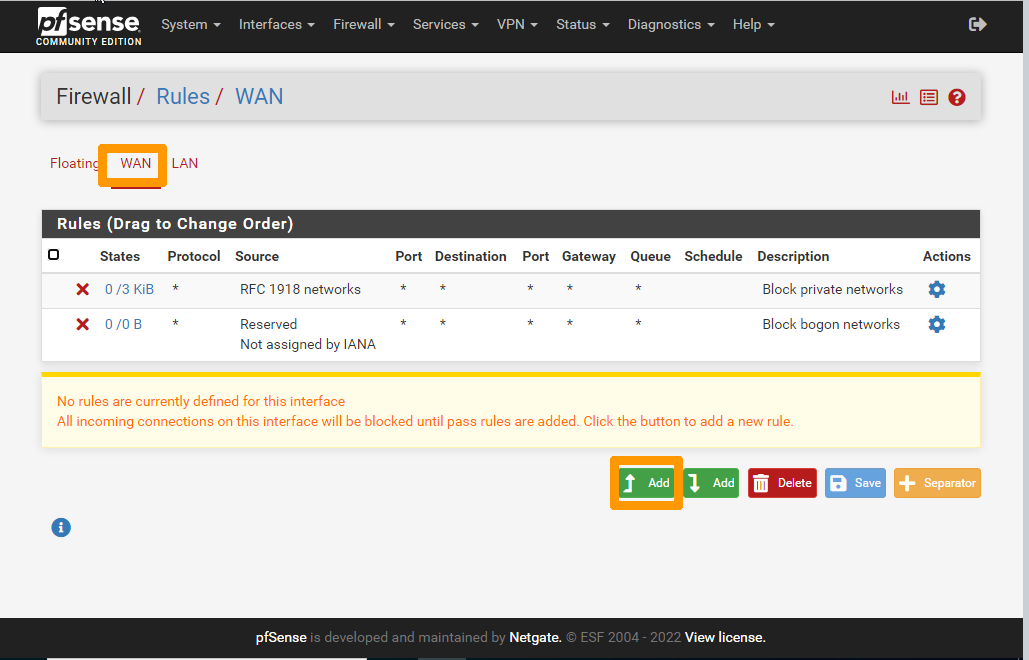The height and width of the screenshot is (660, 1029).
Task: Select the Floating rules tab
Action: (x=74, y=163)
